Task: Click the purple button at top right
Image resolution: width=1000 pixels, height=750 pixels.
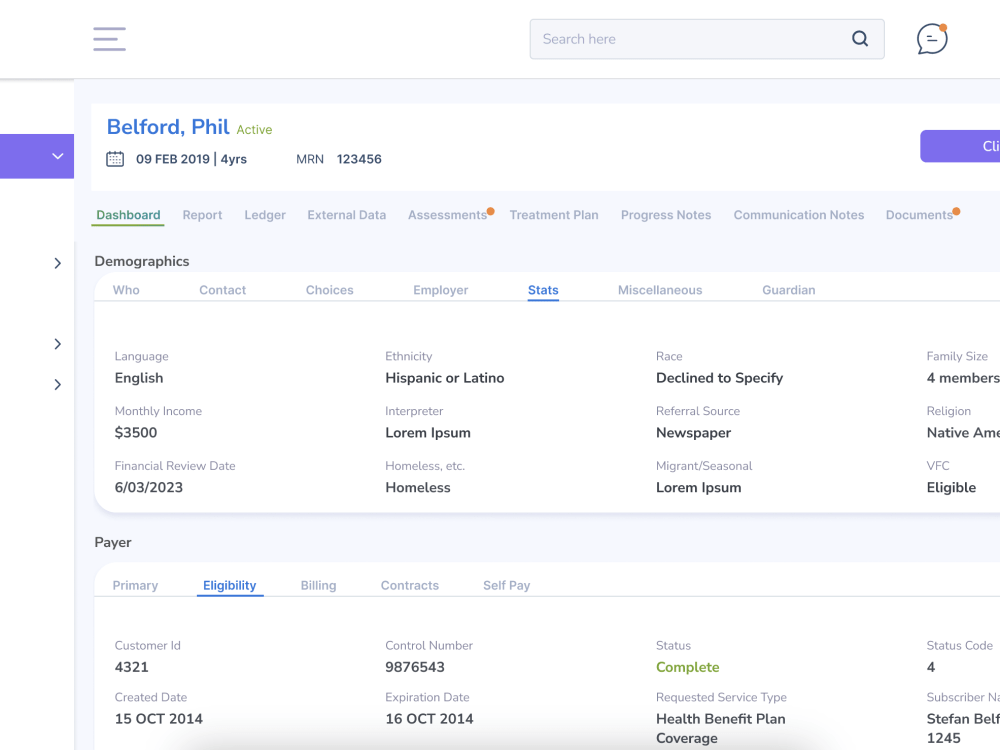Action: [x=960, y=146]
